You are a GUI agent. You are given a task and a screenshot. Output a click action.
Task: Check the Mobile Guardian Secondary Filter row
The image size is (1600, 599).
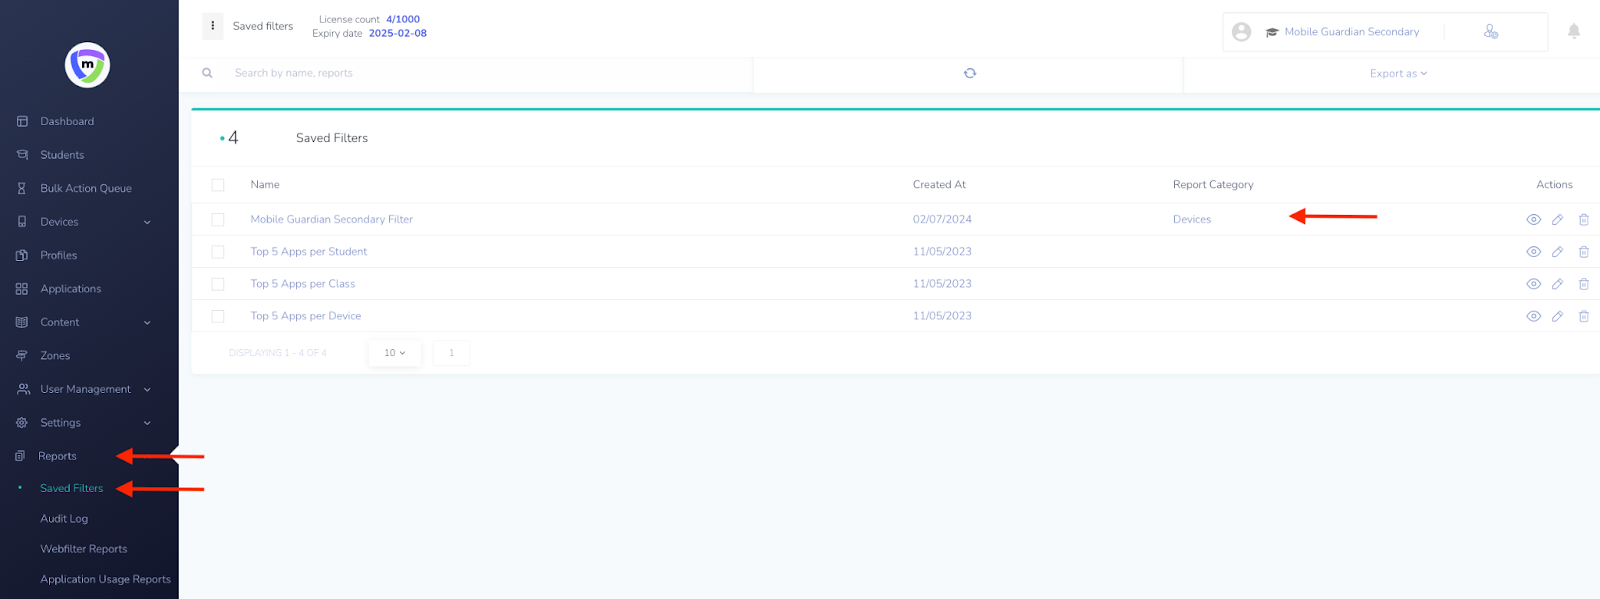coord(218,220)
